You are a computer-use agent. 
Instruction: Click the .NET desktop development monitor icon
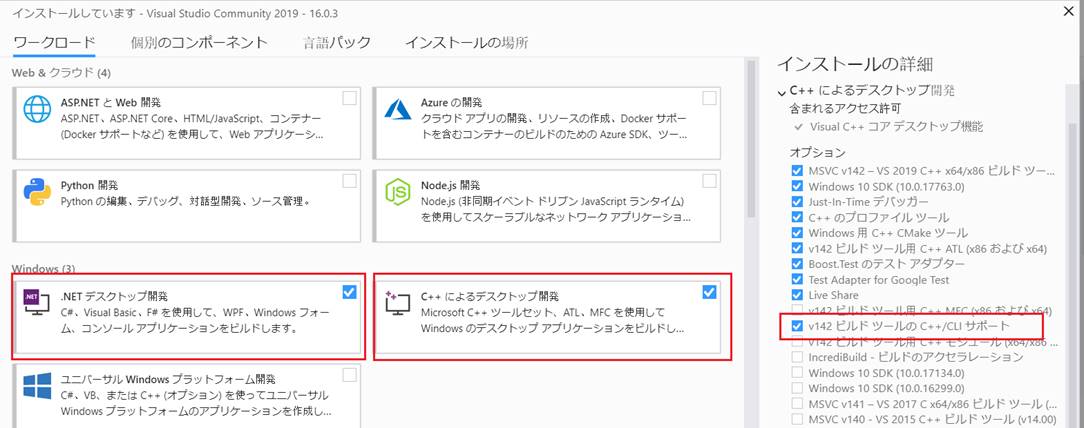pos(37,303)
